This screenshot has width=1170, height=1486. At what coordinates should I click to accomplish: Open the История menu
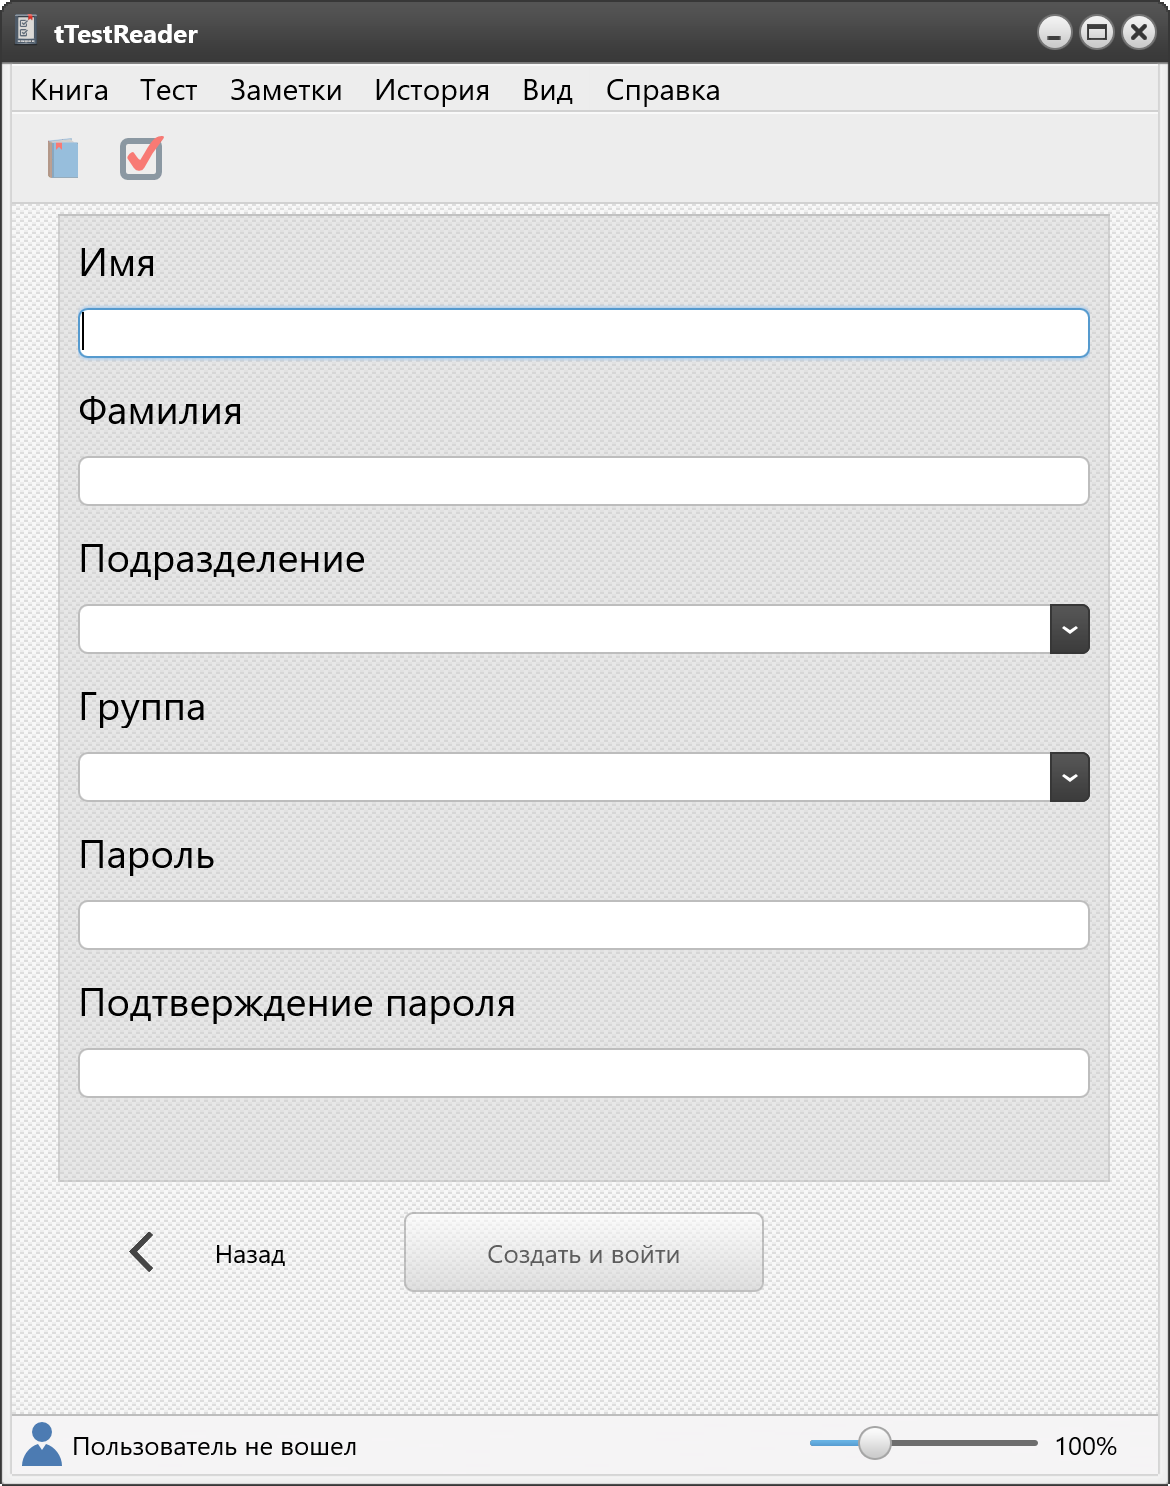coord(432,90)
